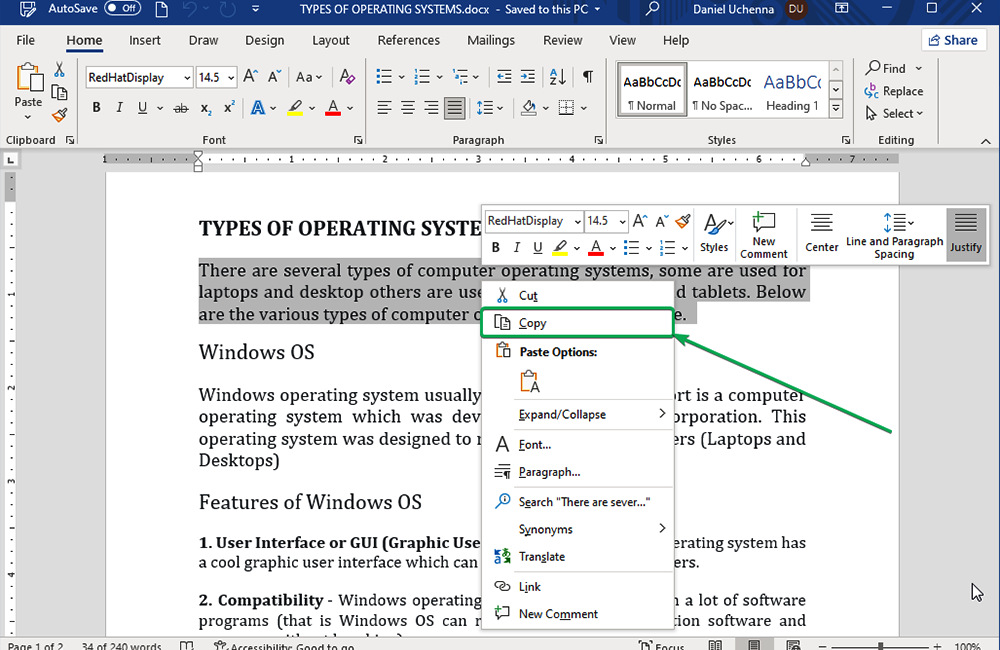Click the yellow text highlight color button

coord(294,108)
